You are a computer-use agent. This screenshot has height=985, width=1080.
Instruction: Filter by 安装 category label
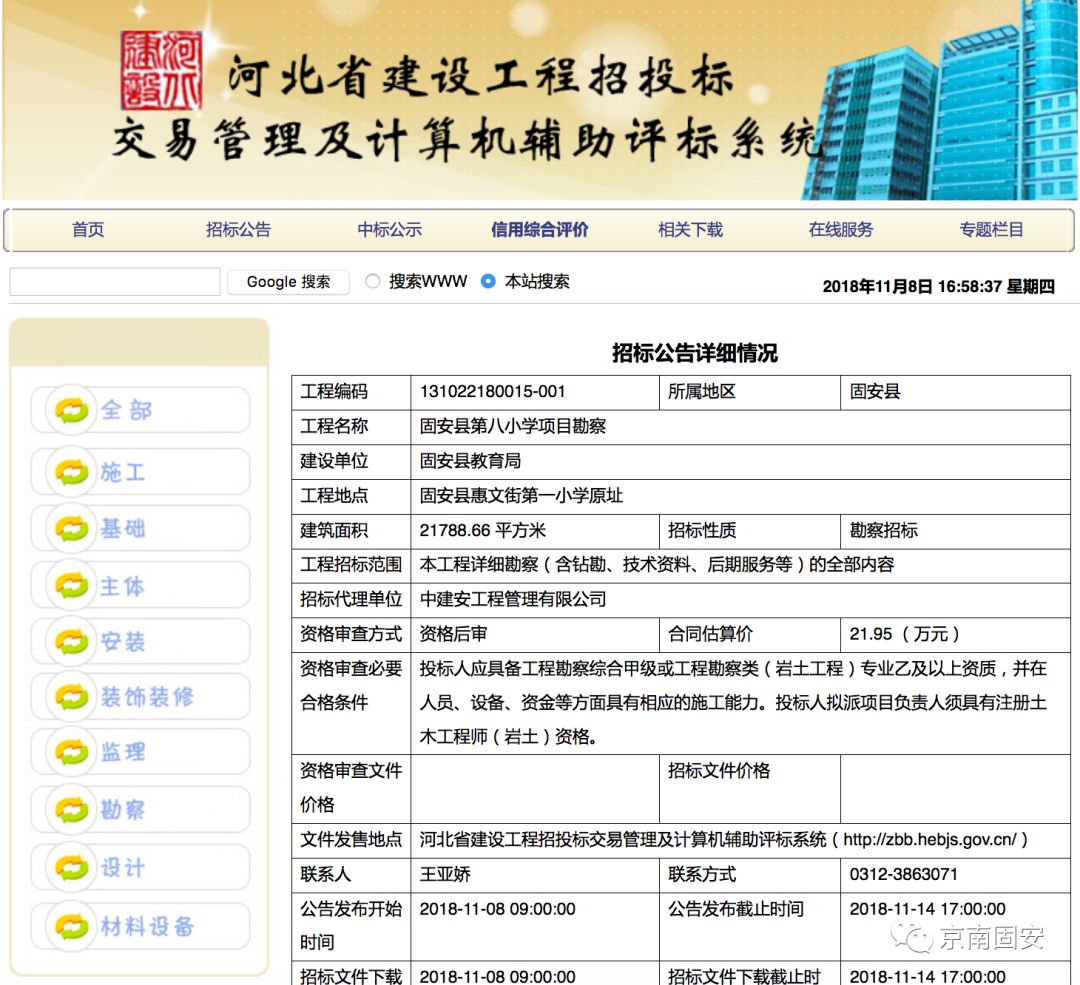[123, 641]
